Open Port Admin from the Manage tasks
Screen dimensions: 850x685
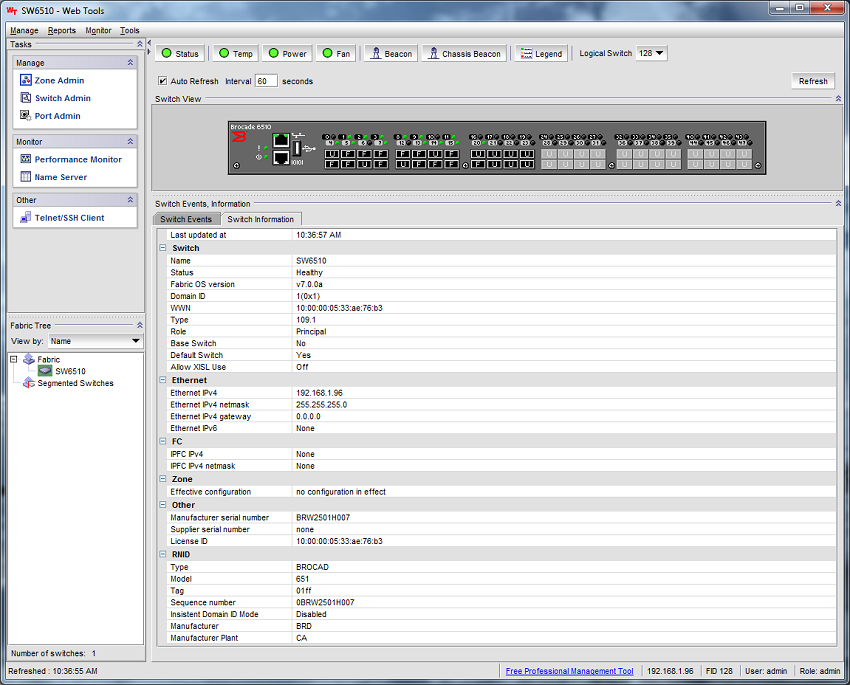[x=50, y=116]
